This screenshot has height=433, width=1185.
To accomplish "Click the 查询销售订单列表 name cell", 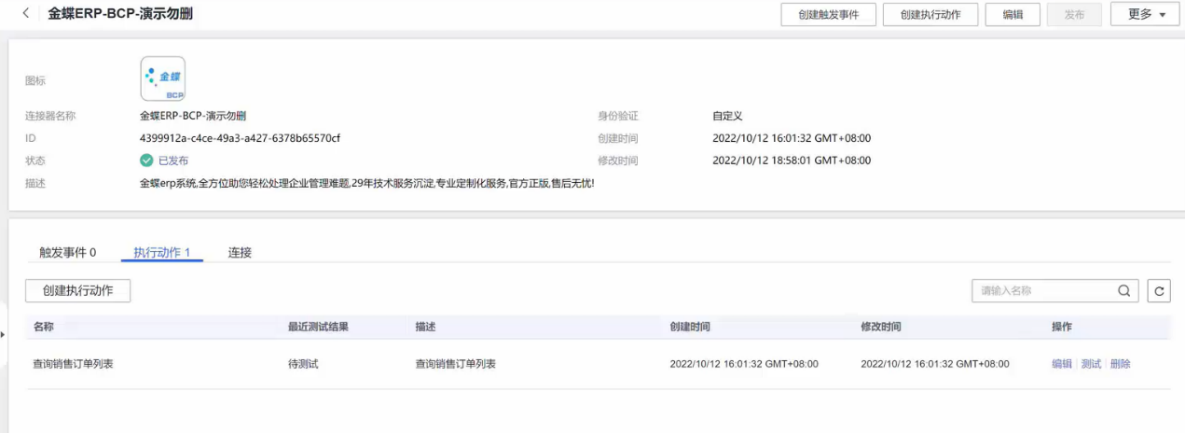I will tap(73, 363).
